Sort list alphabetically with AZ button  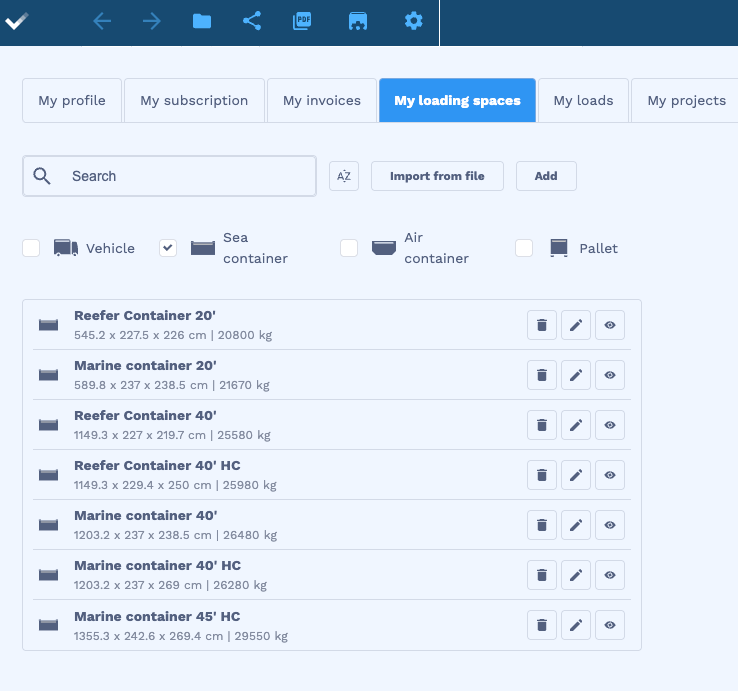point(344,176)
